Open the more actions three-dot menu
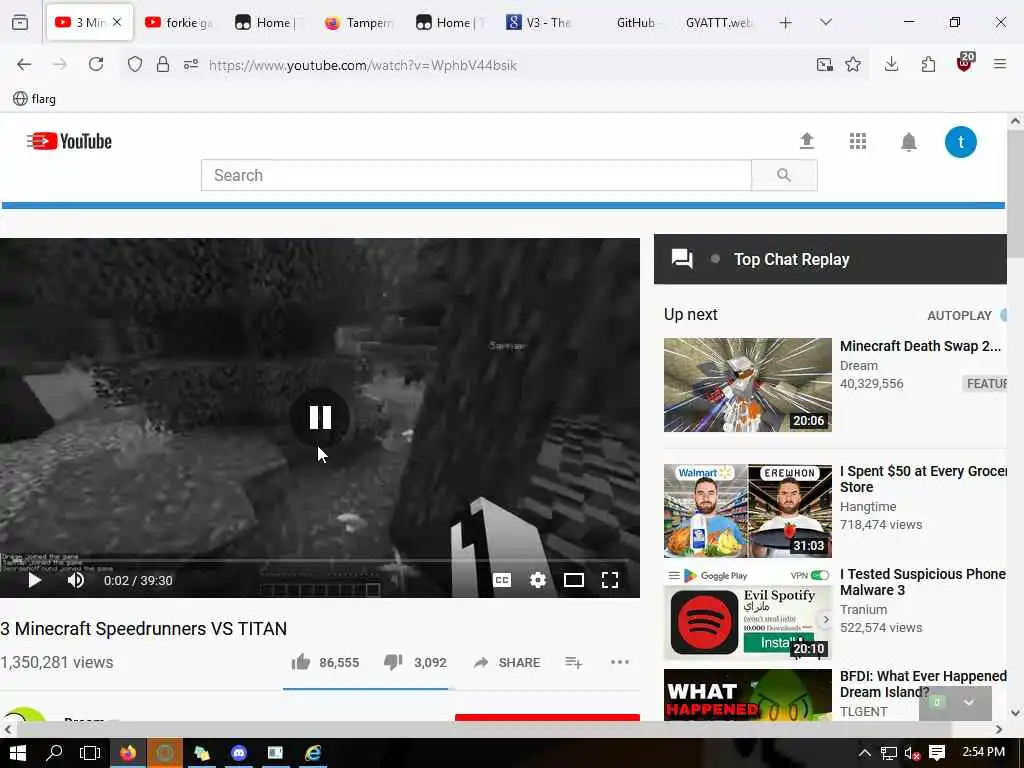This screenshot has height=768, width=1024. pyautogui.click(x=620, y=662)
